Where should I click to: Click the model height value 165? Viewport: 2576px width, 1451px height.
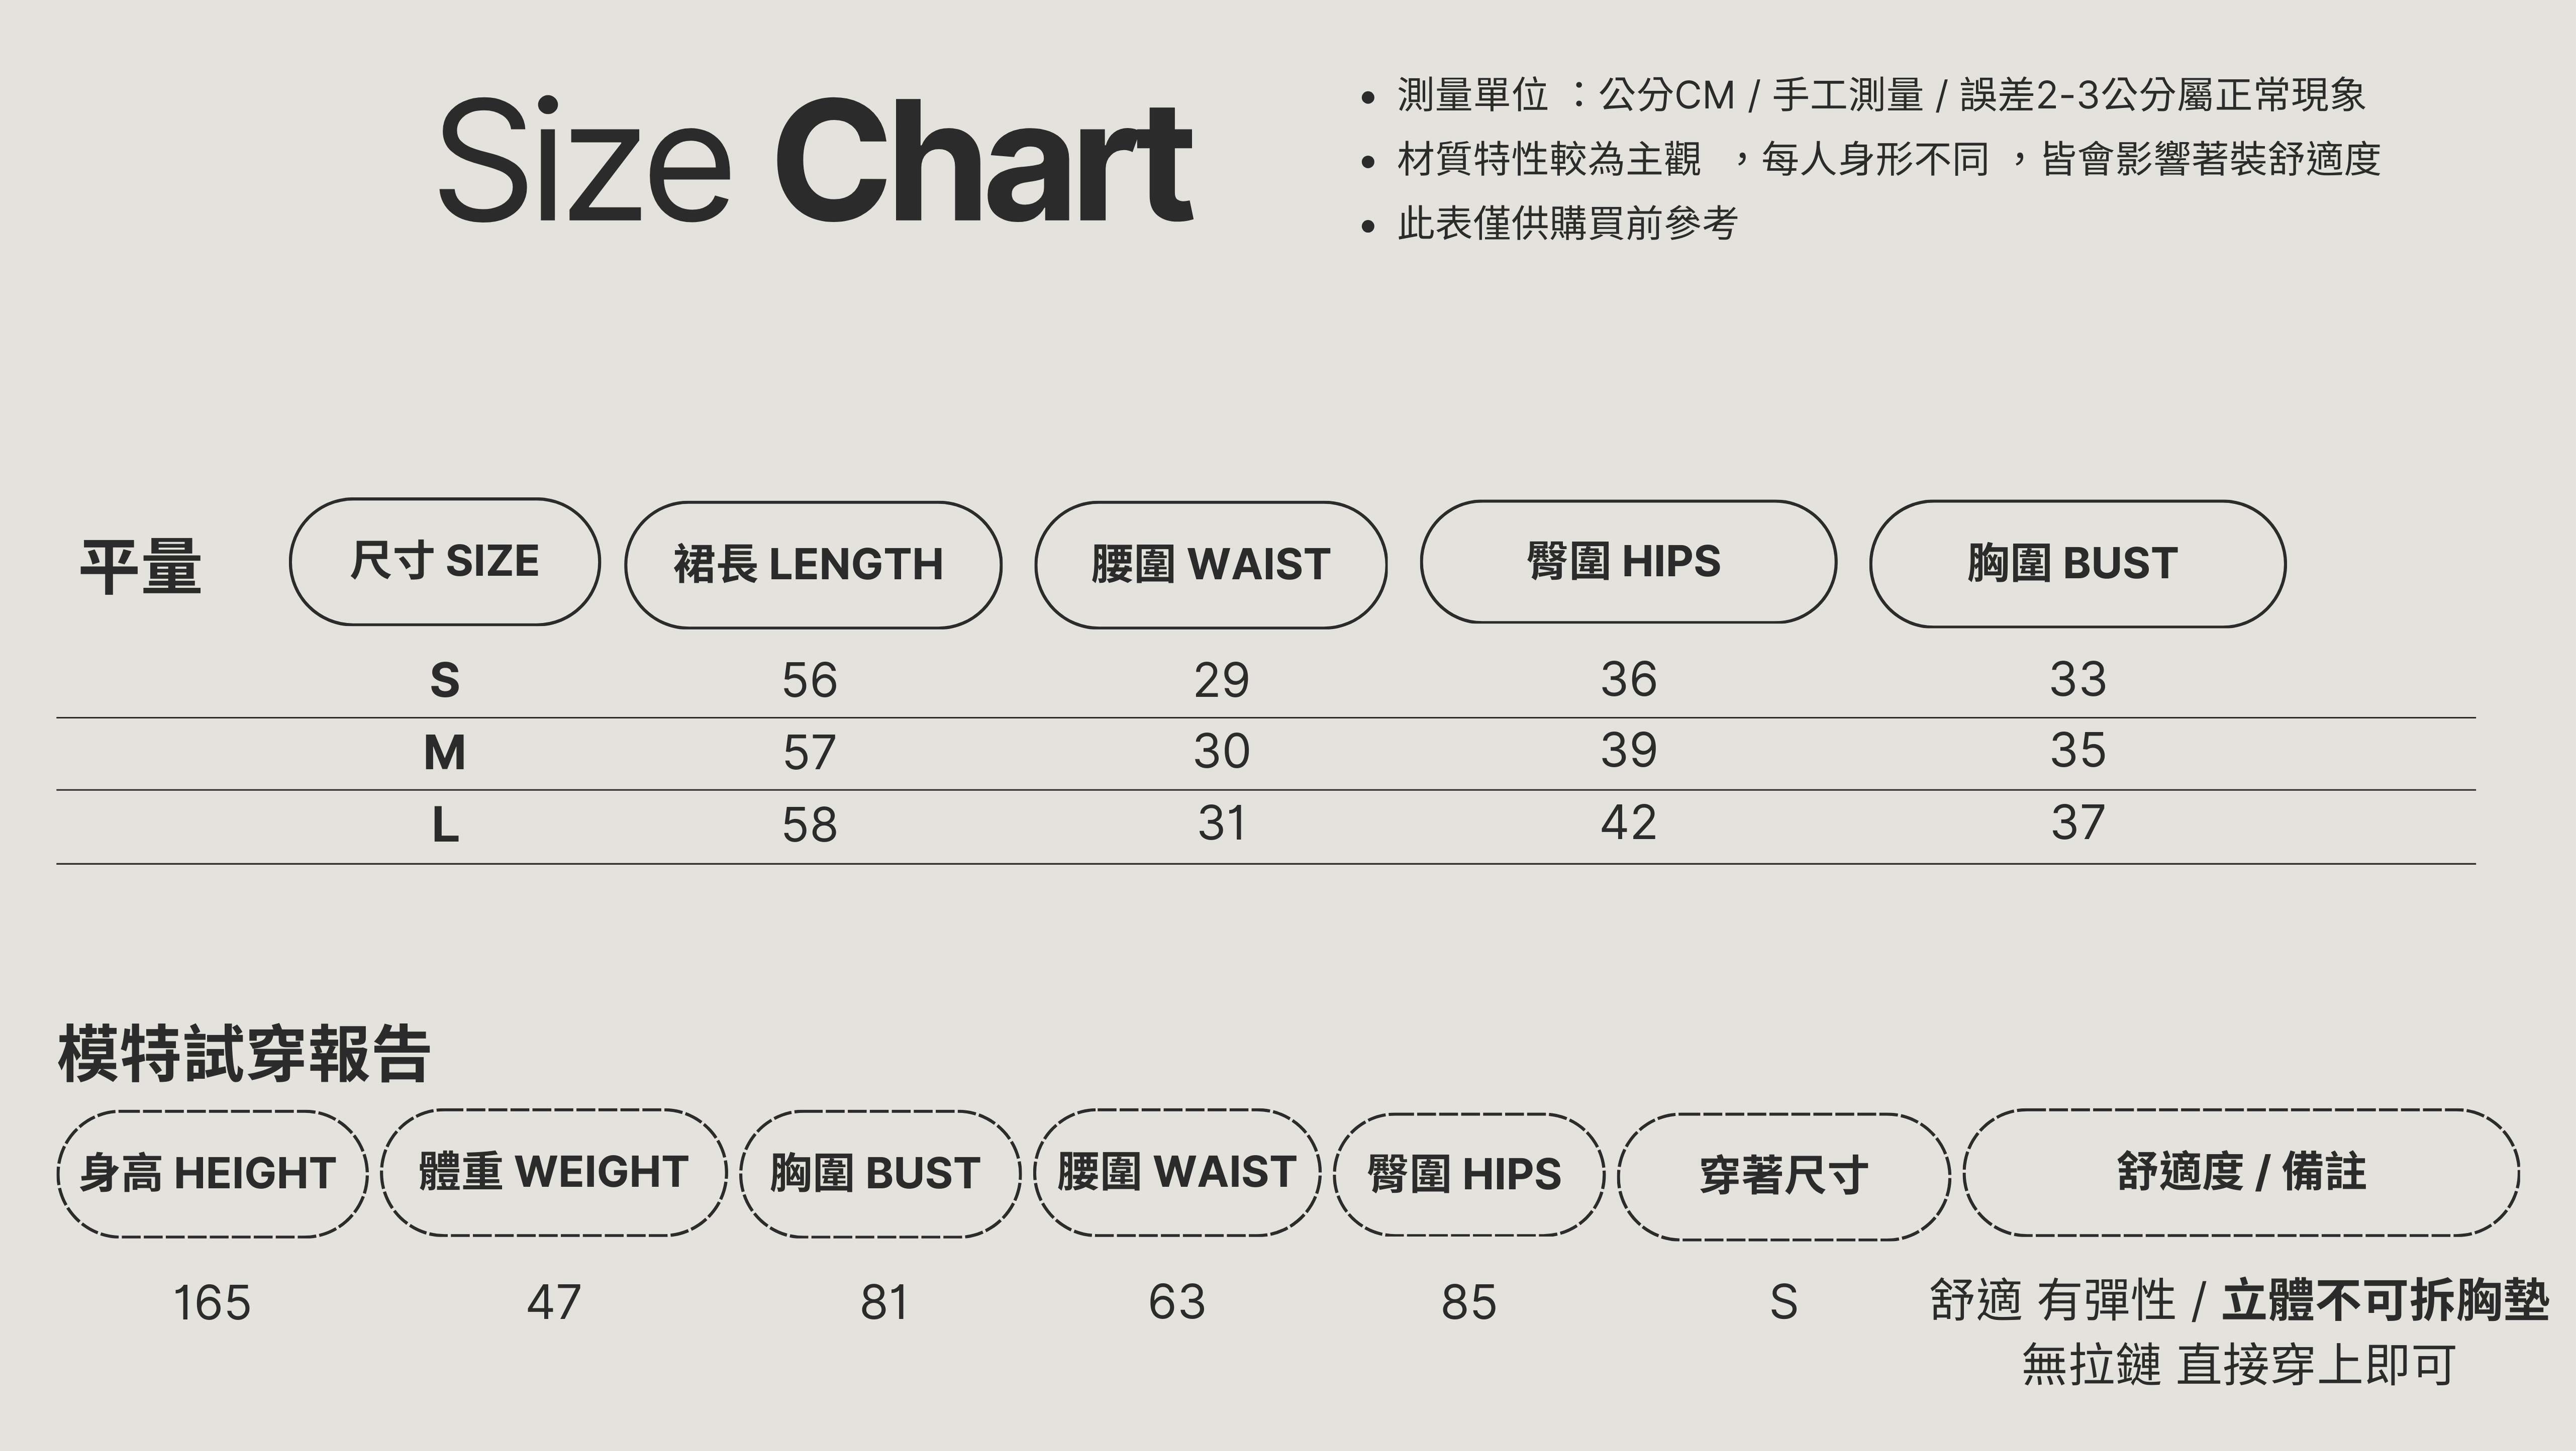click(x=212, y=1303)
